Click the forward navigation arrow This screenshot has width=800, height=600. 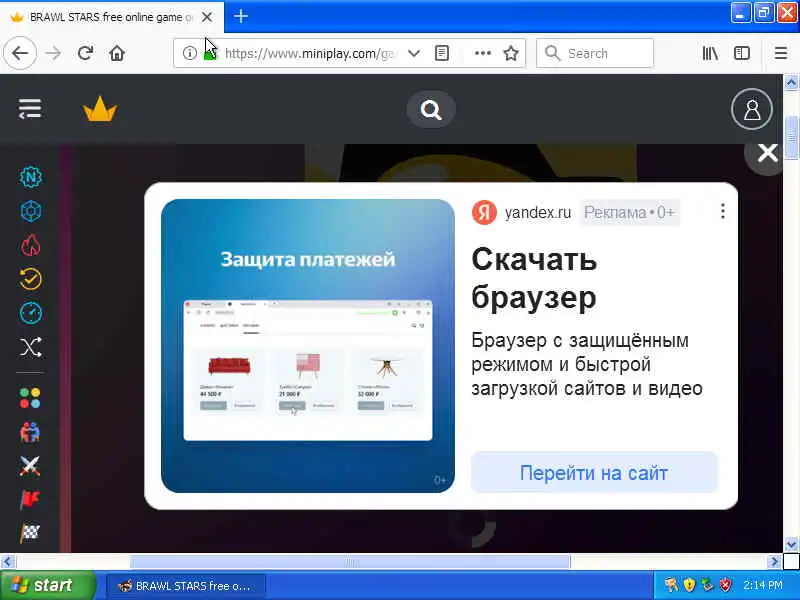coord(53,53)
